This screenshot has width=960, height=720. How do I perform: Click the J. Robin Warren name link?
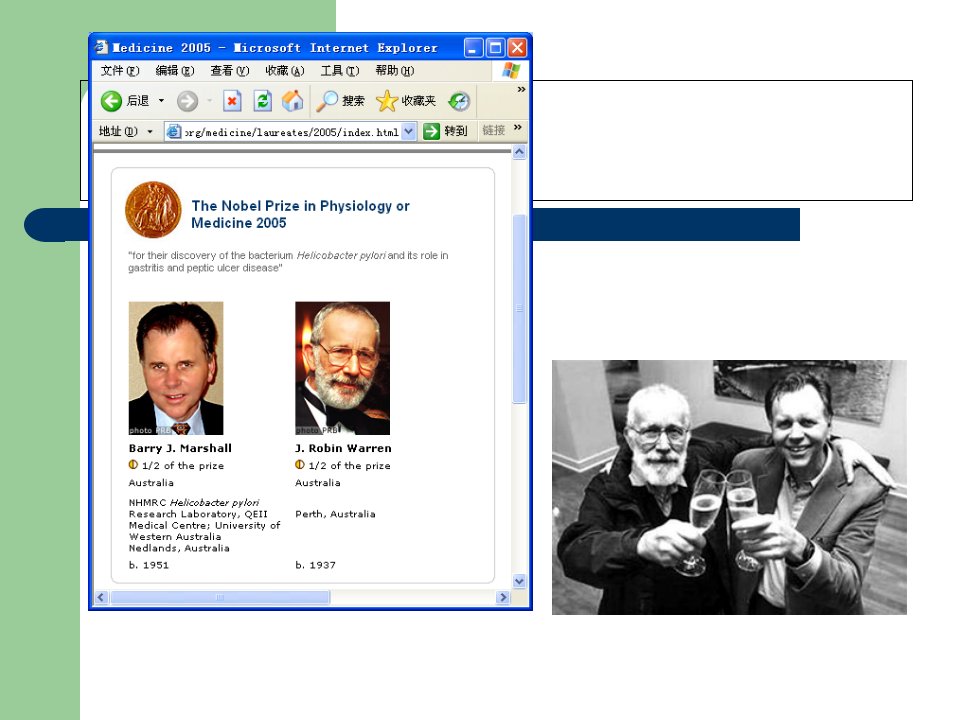[x=343, y=448]
